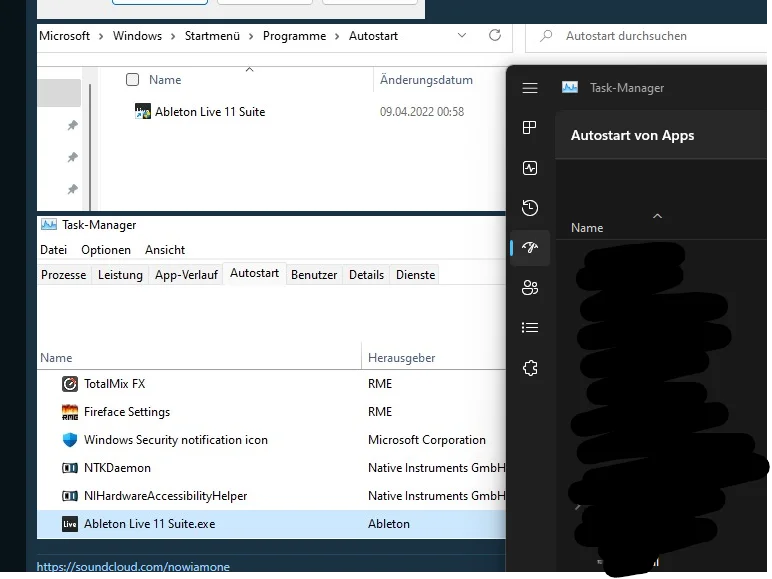Image resolution: width=772 pixels, height=579 pixels.
Task: Click the third pin icon in Explorer navigation pane
Action: click(72, 190)
